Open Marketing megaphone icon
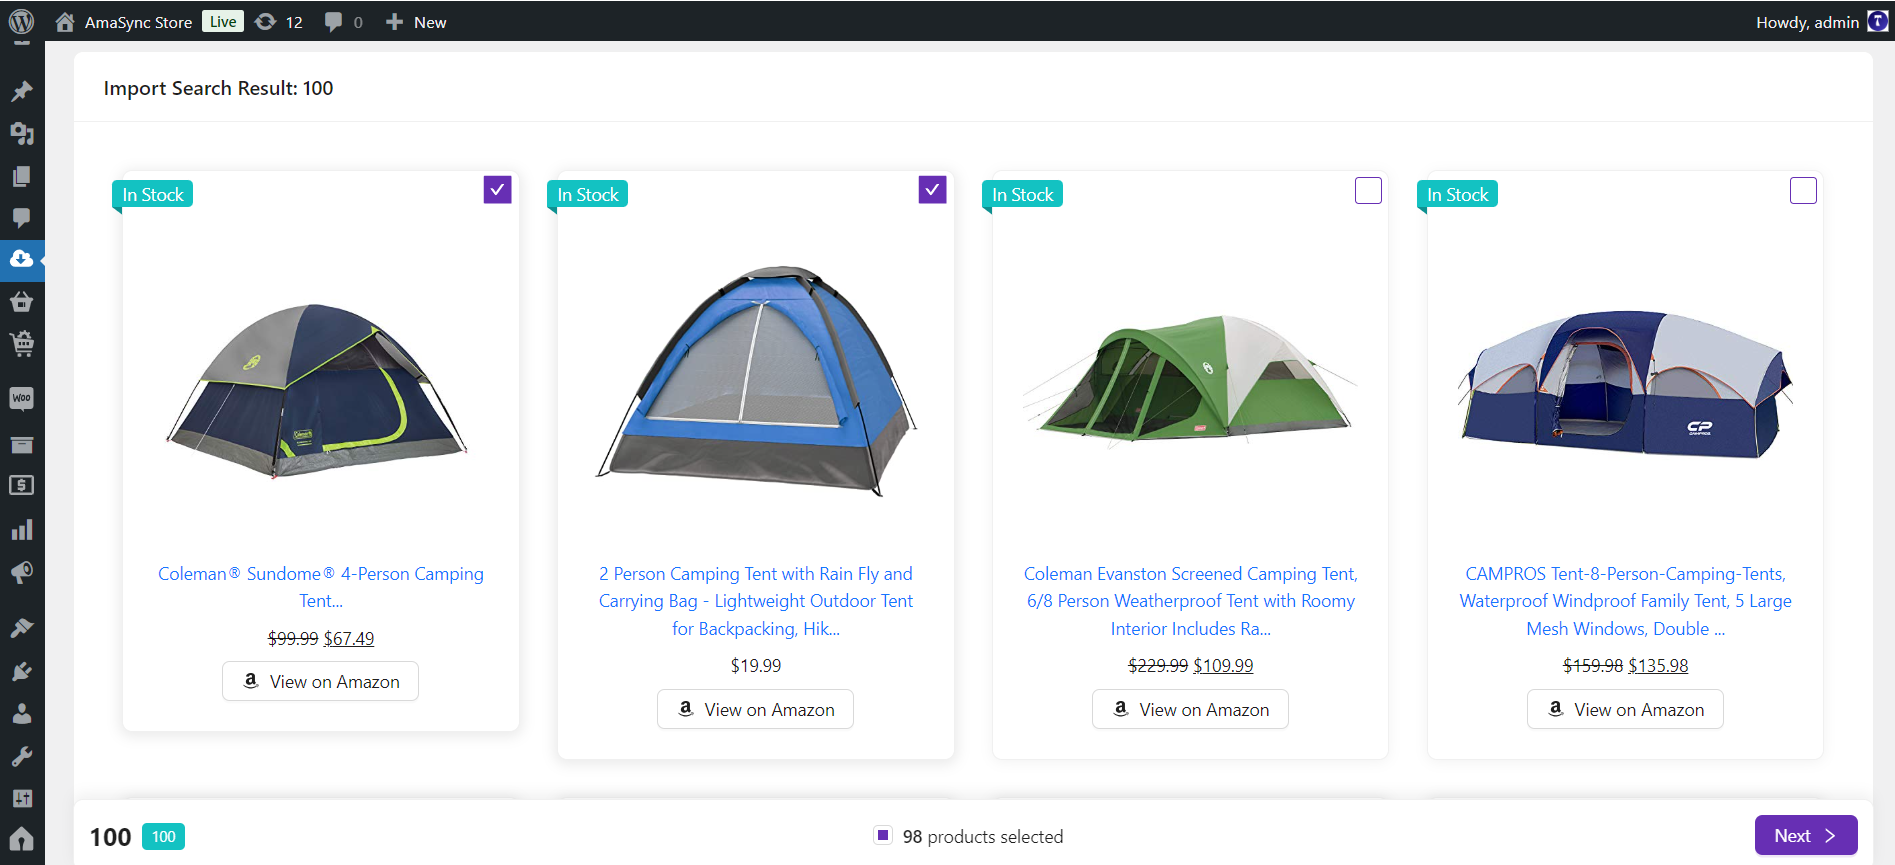1895x865 pixels. tap(21, 572)
